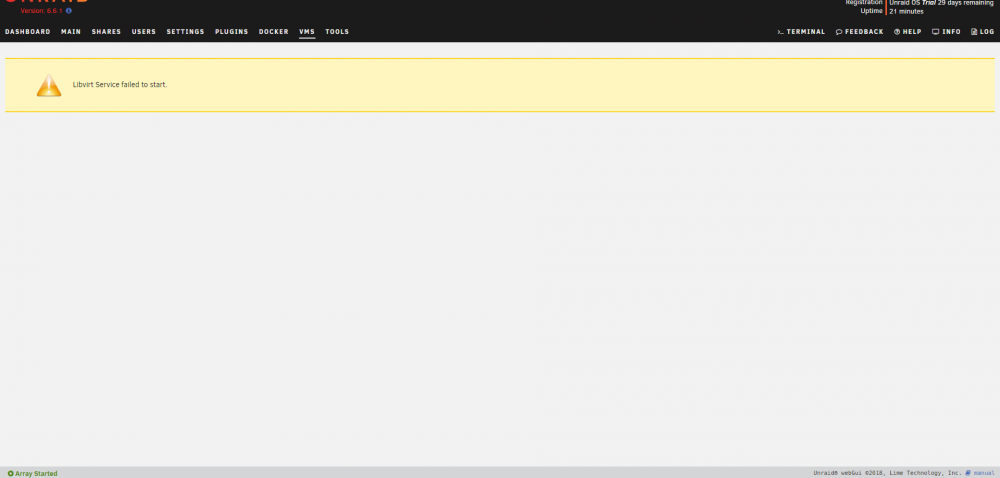Open the Feedback dialog
This screenshot has width=1000, height=478.
[860, 32]
